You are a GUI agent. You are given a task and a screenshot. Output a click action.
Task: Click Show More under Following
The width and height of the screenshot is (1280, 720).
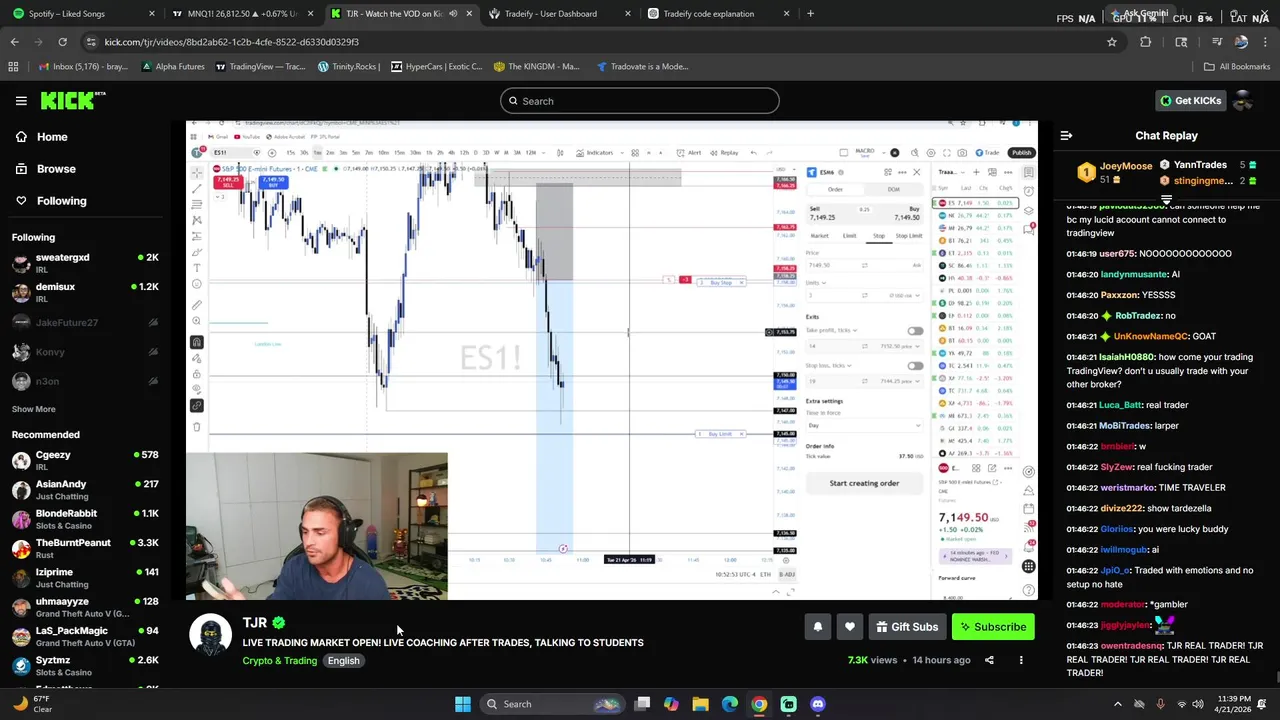(x=33, y=409)
